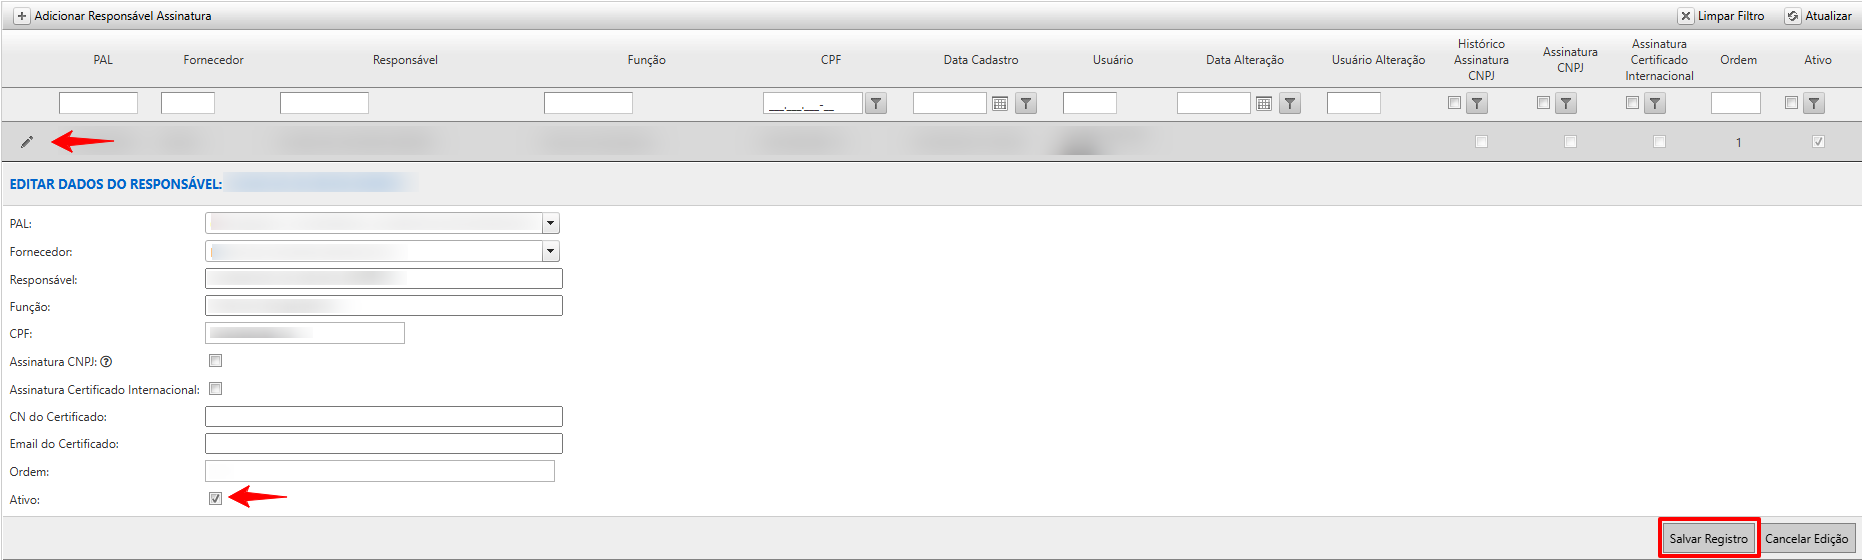Image resolution: width=1862 pixels, height=560 pixels.
Task: Enable the Assinatura CNPJ checkbox in form
Action: [x=215, y=360]
